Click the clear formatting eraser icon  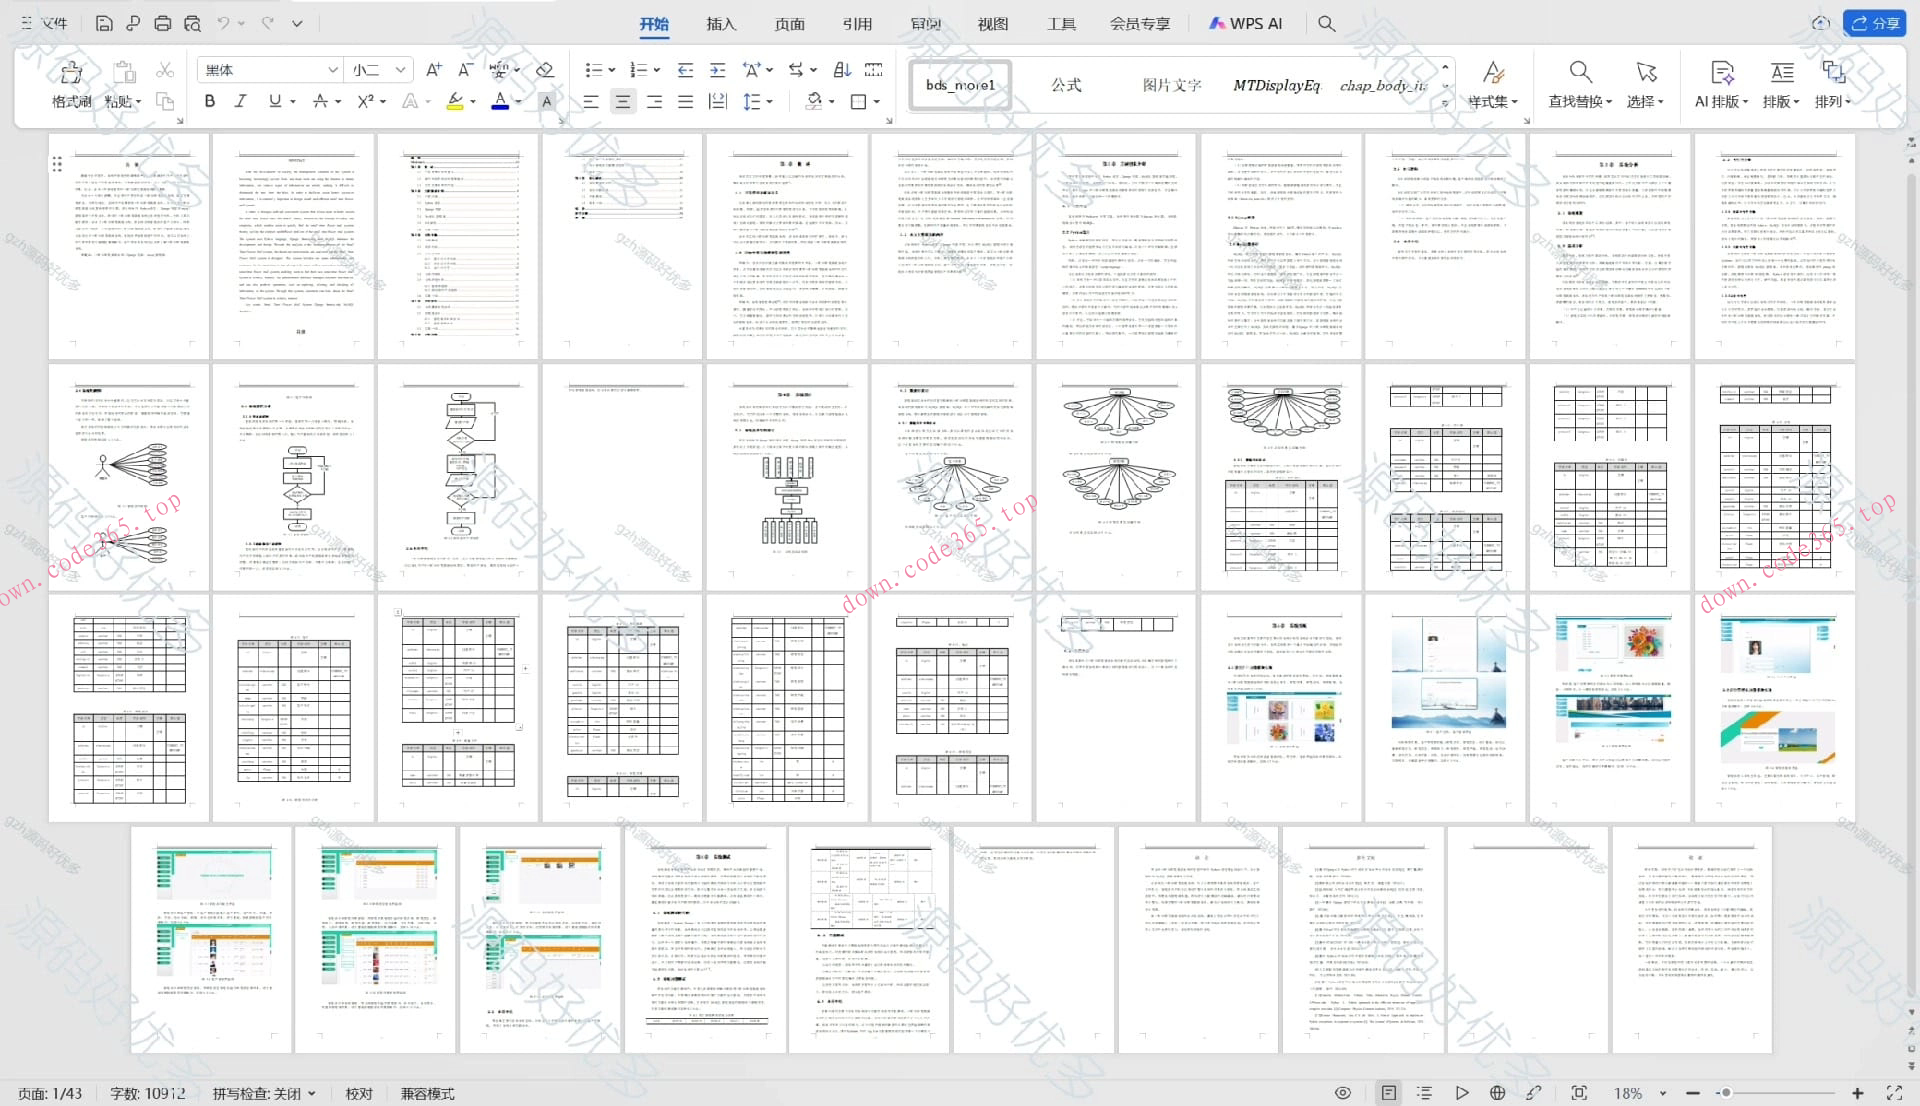click(x=545, y=70)
